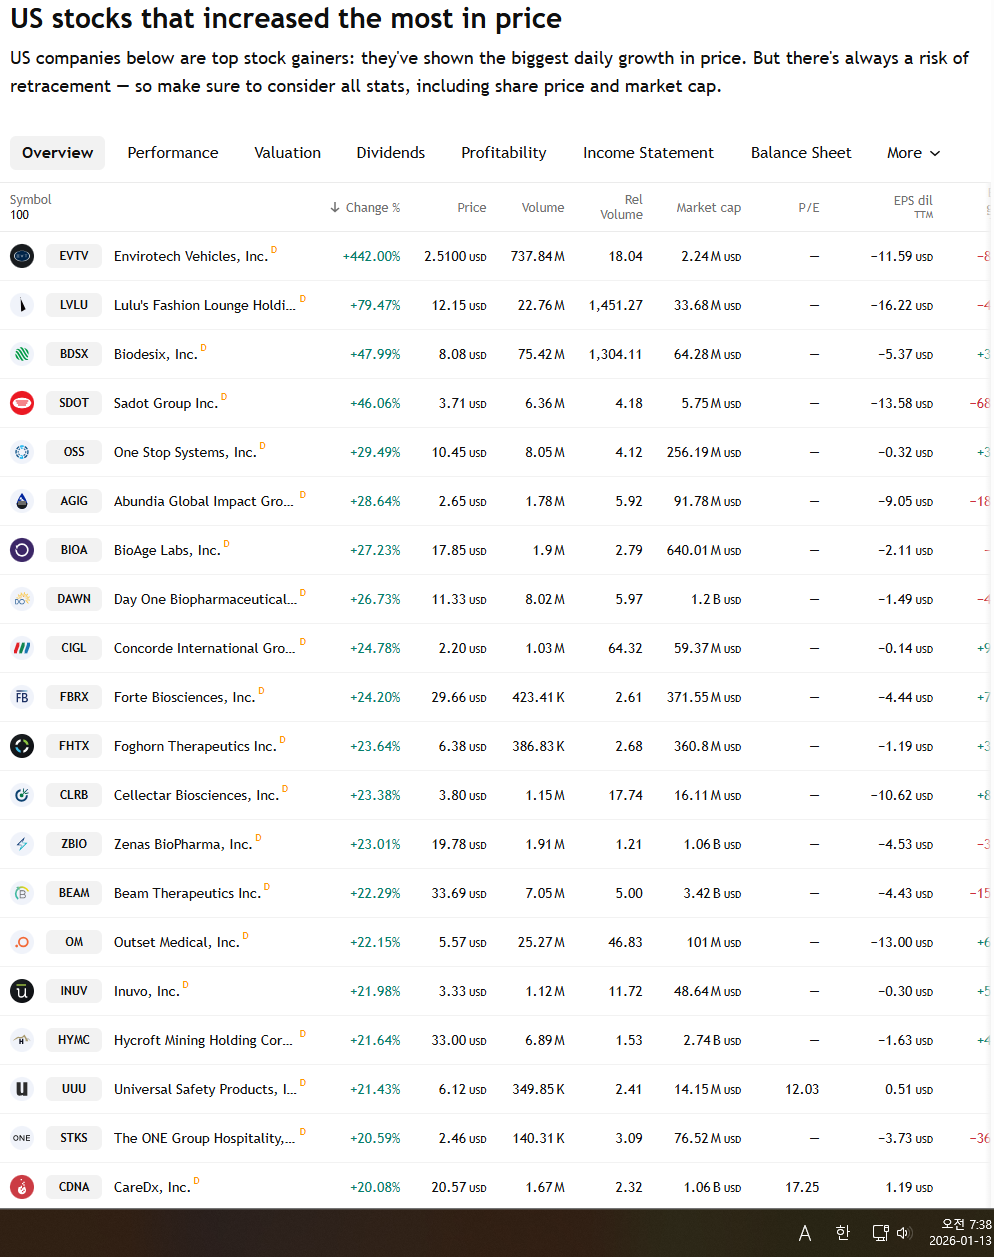Click the purple BioAge Labs logo

click(x=22, y=550)
